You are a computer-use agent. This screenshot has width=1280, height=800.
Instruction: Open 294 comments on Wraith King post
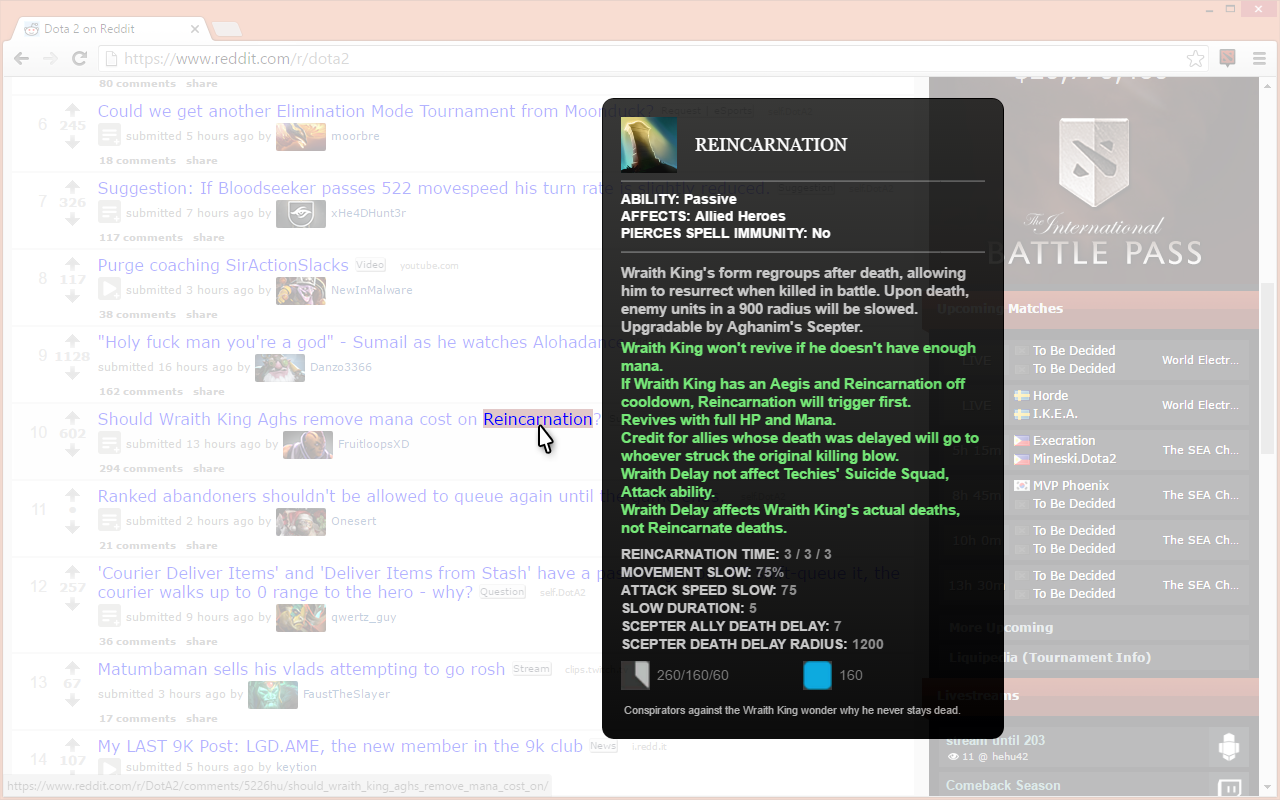(x=141, y=468)
